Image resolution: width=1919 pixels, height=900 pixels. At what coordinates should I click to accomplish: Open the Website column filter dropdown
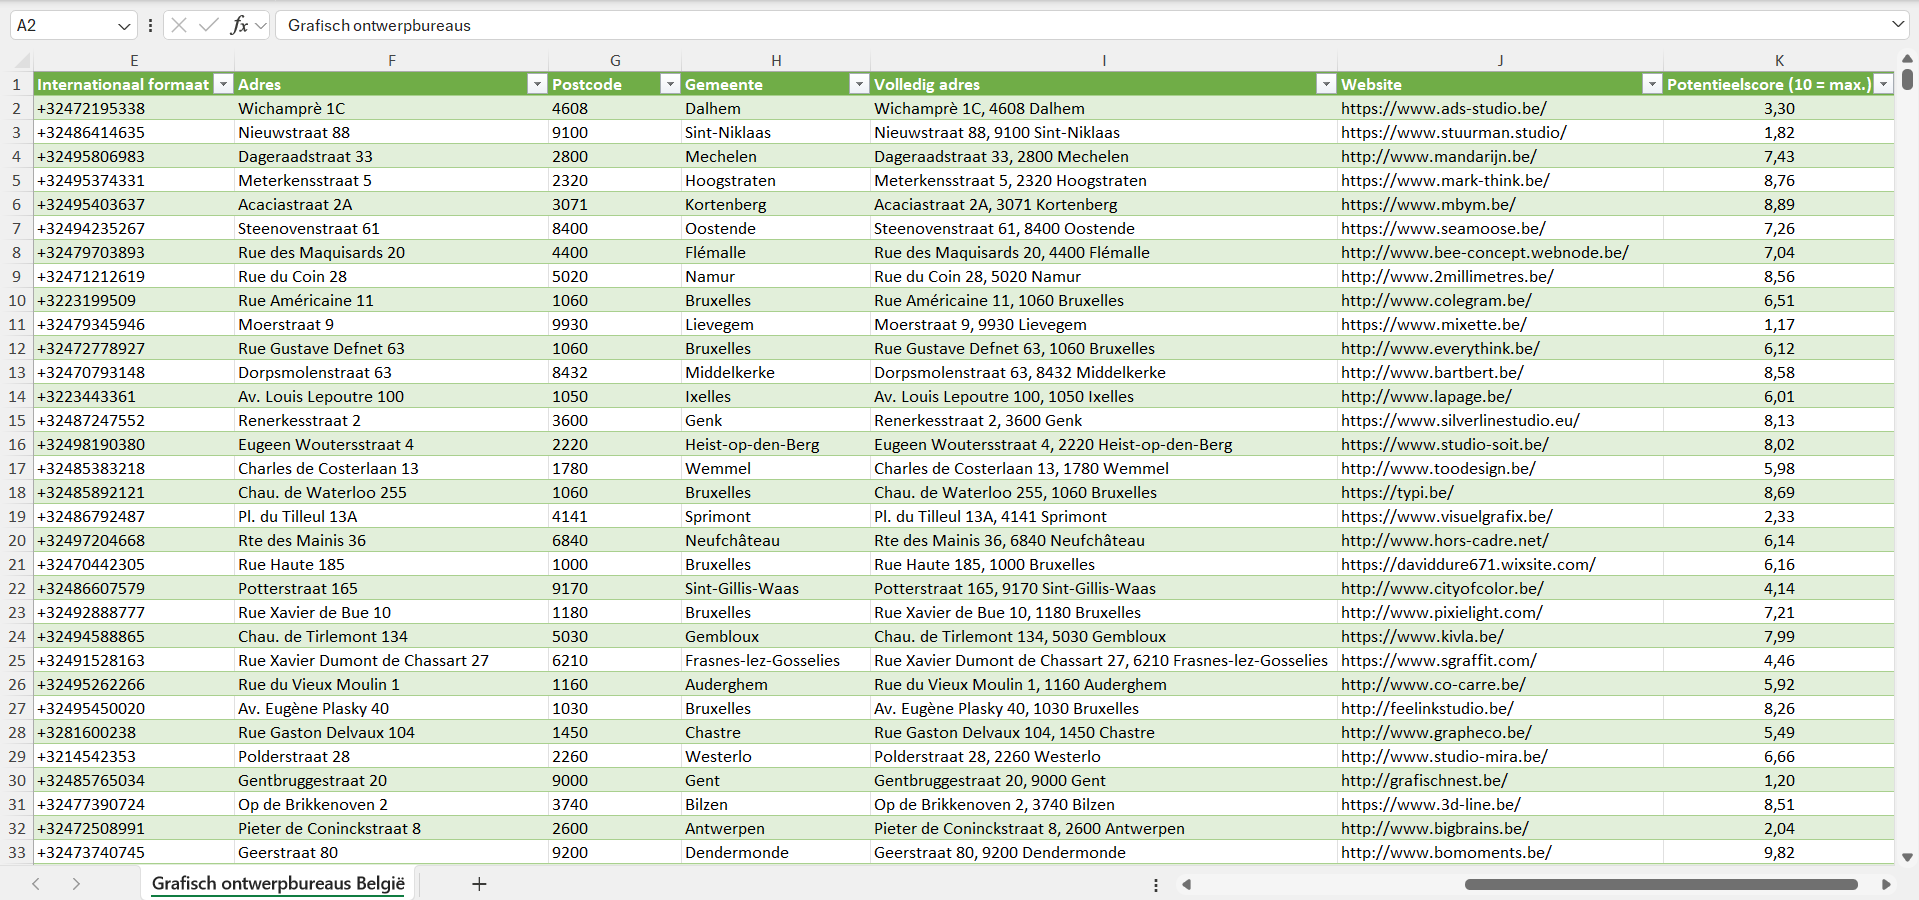pyautogui.click(x=1652, y=84)
